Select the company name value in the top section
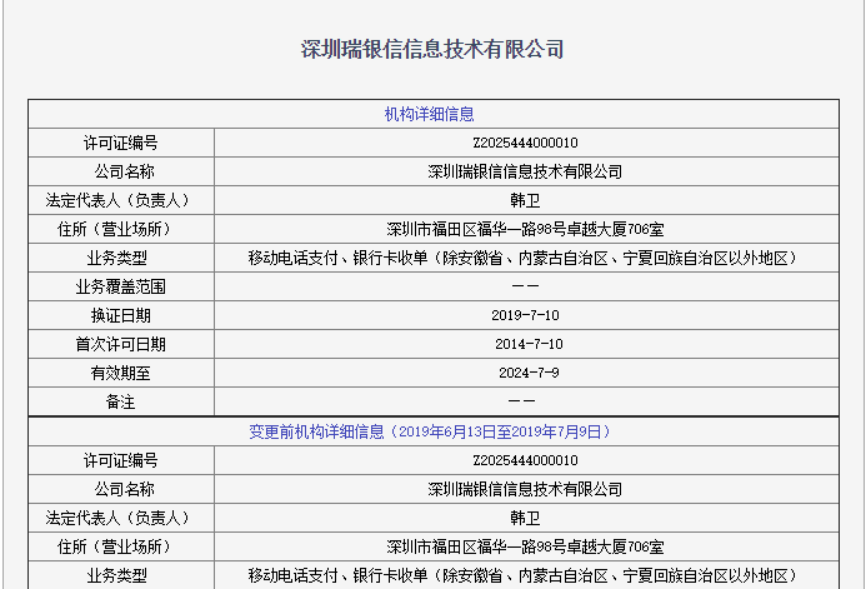Viewport: 867px width, 589px height. [x=525, y=171]
